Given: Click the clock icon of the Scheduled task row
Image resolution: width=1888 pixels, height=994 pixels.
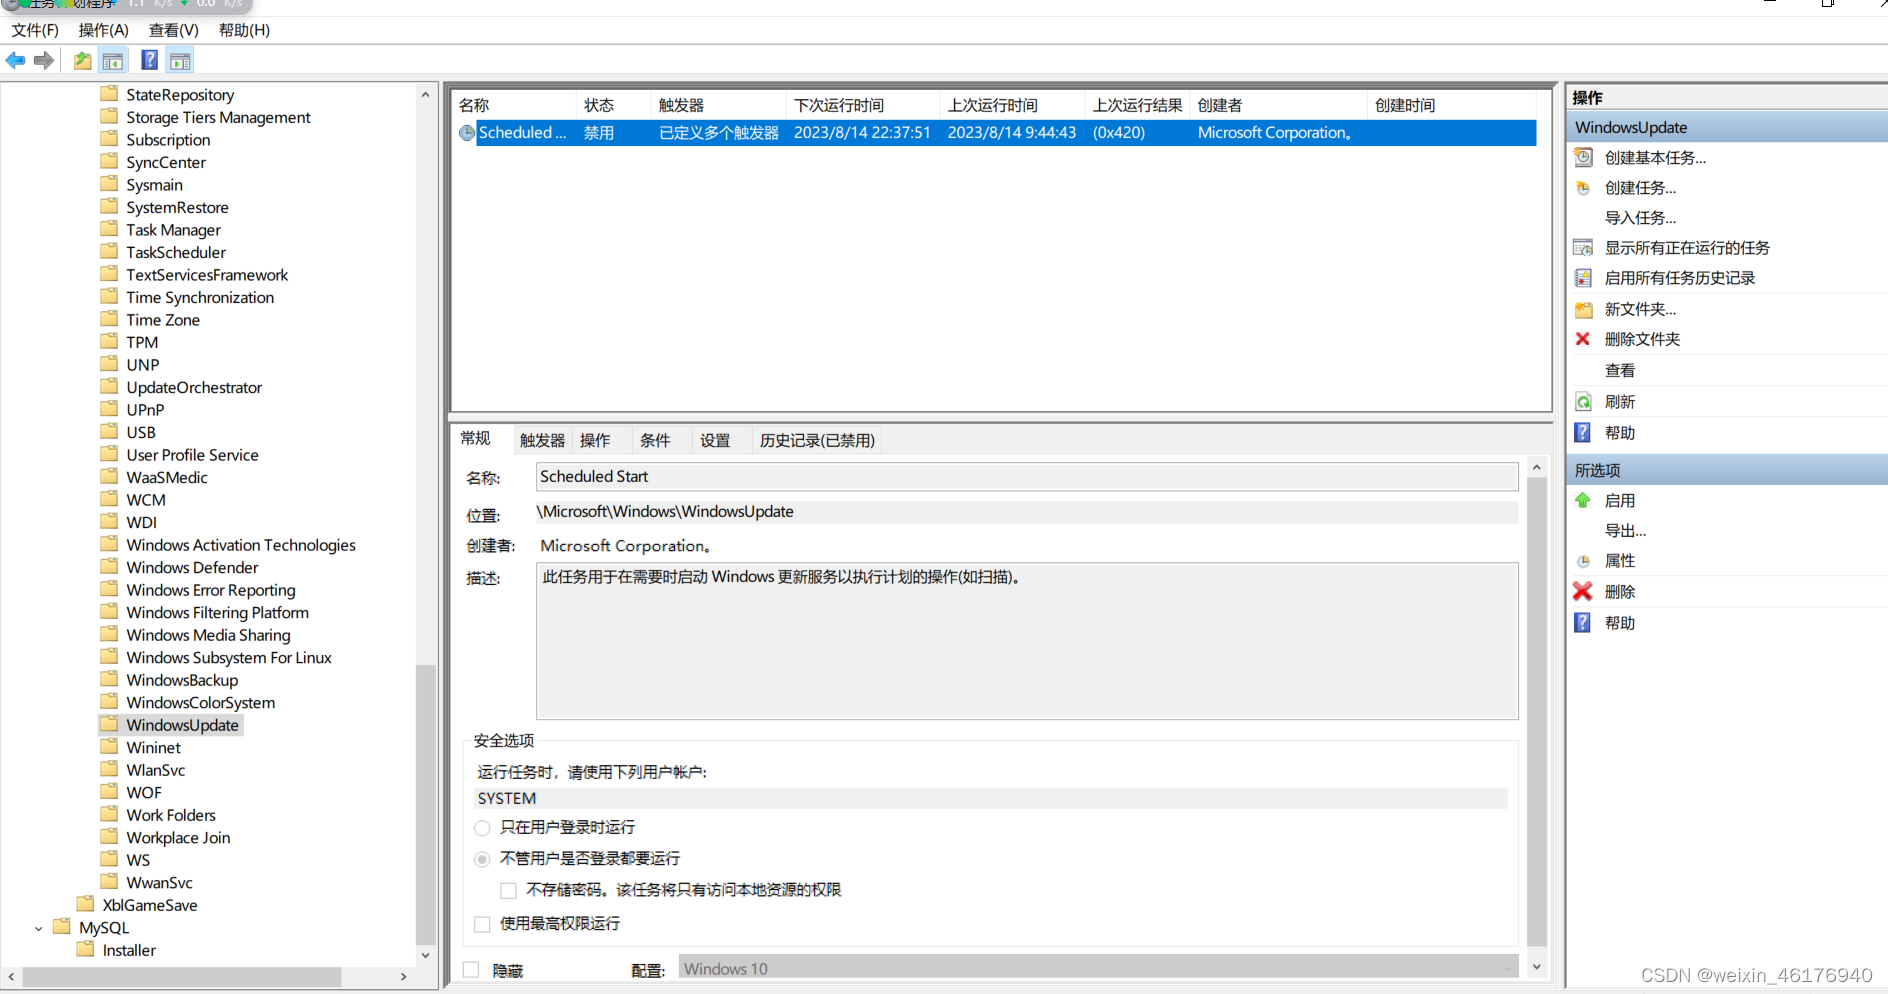Looking at the screenshot, I should 467,133.
